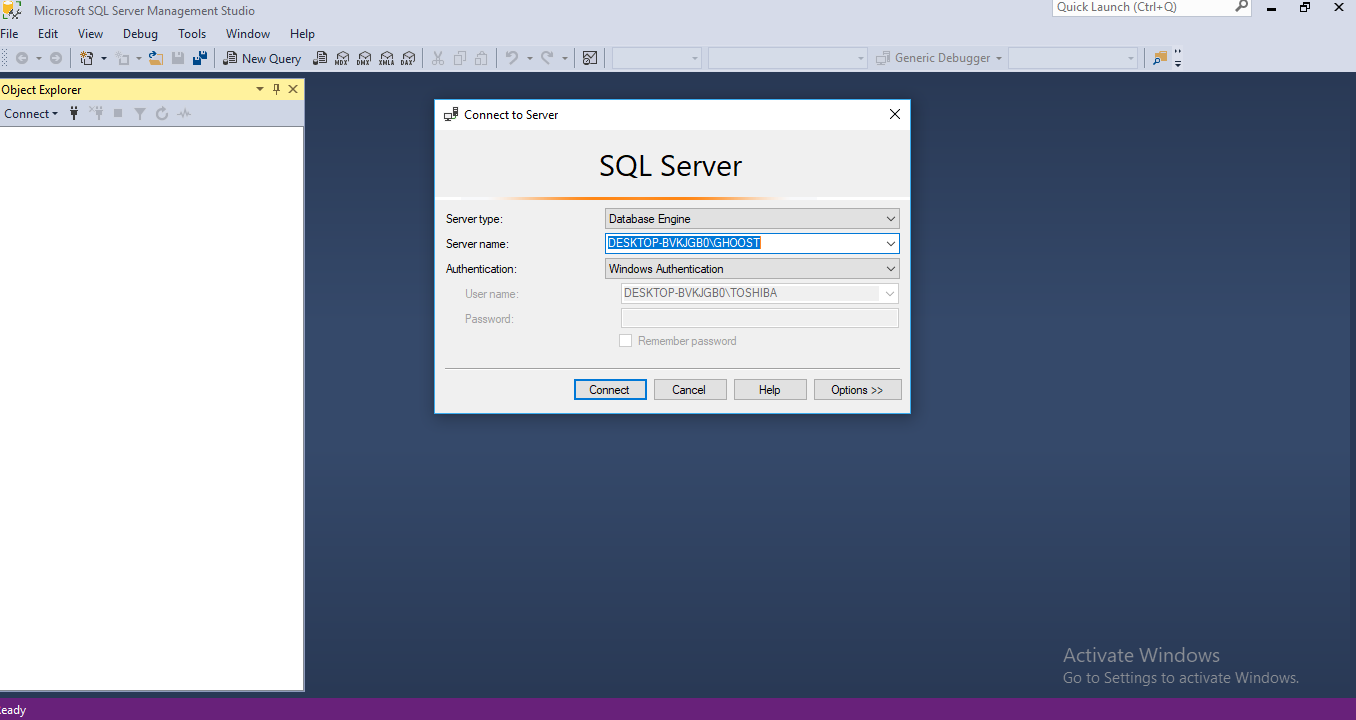Show advanced settings via Options button
This screenshot has height=720, width=1356.
click(x=857, y=389)
